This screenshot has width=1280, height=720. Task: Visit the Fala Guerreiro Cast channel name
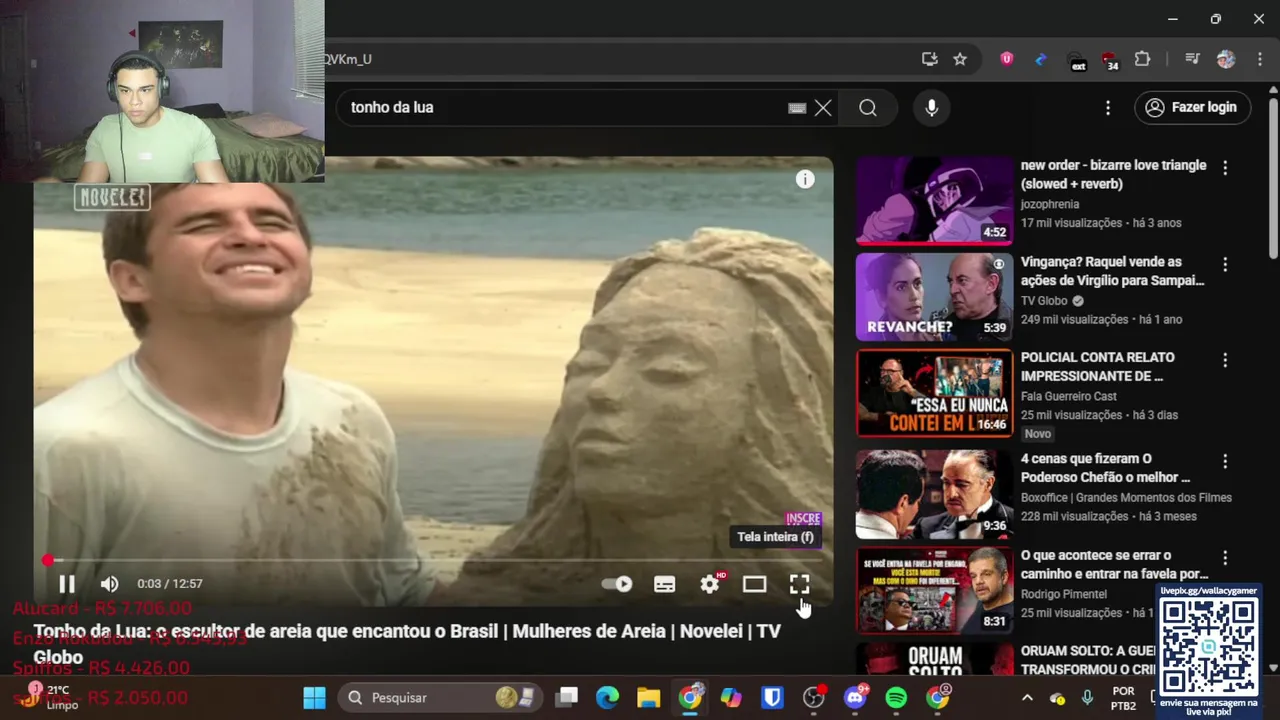(1069, 396)
